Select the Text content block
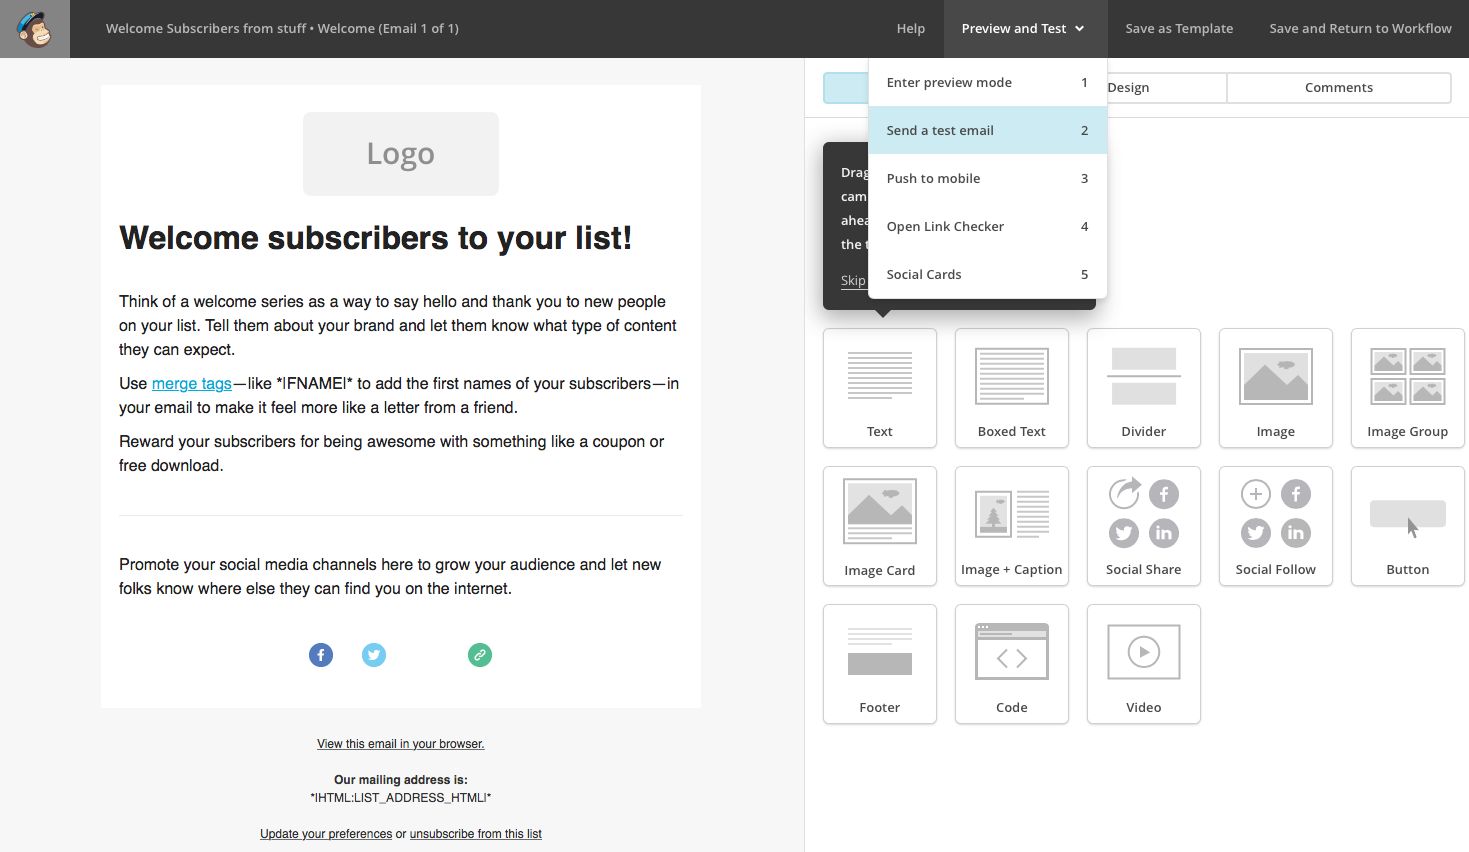This screenshot has width=1469, height=852. (x=880, y=388)
